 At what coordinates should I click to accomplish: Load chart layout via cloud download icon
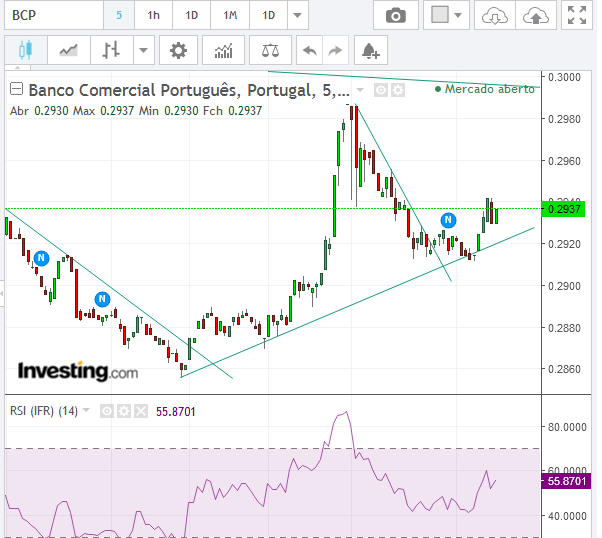[x=494, y=15]
